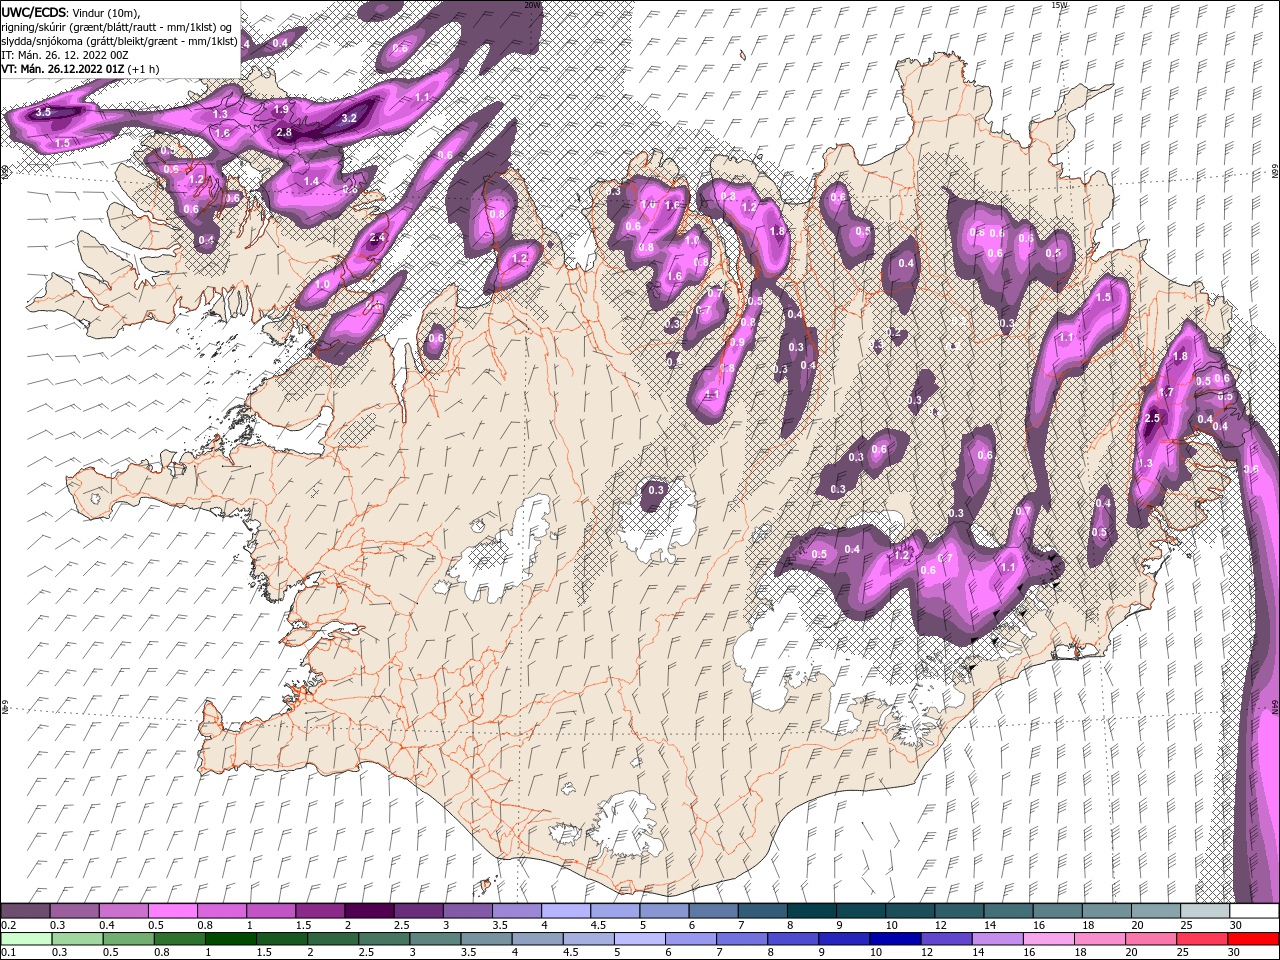
Task: Select the medium purple 1.5 swatch in the snow legend
Action: click(319, 911)
